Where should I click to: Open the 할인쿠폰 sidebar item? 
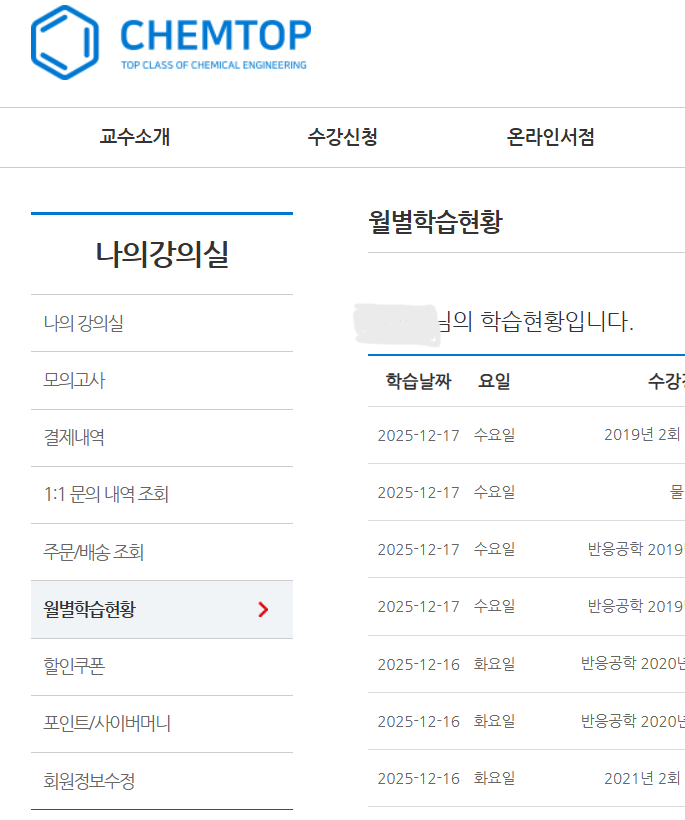(x=74, y=666)
